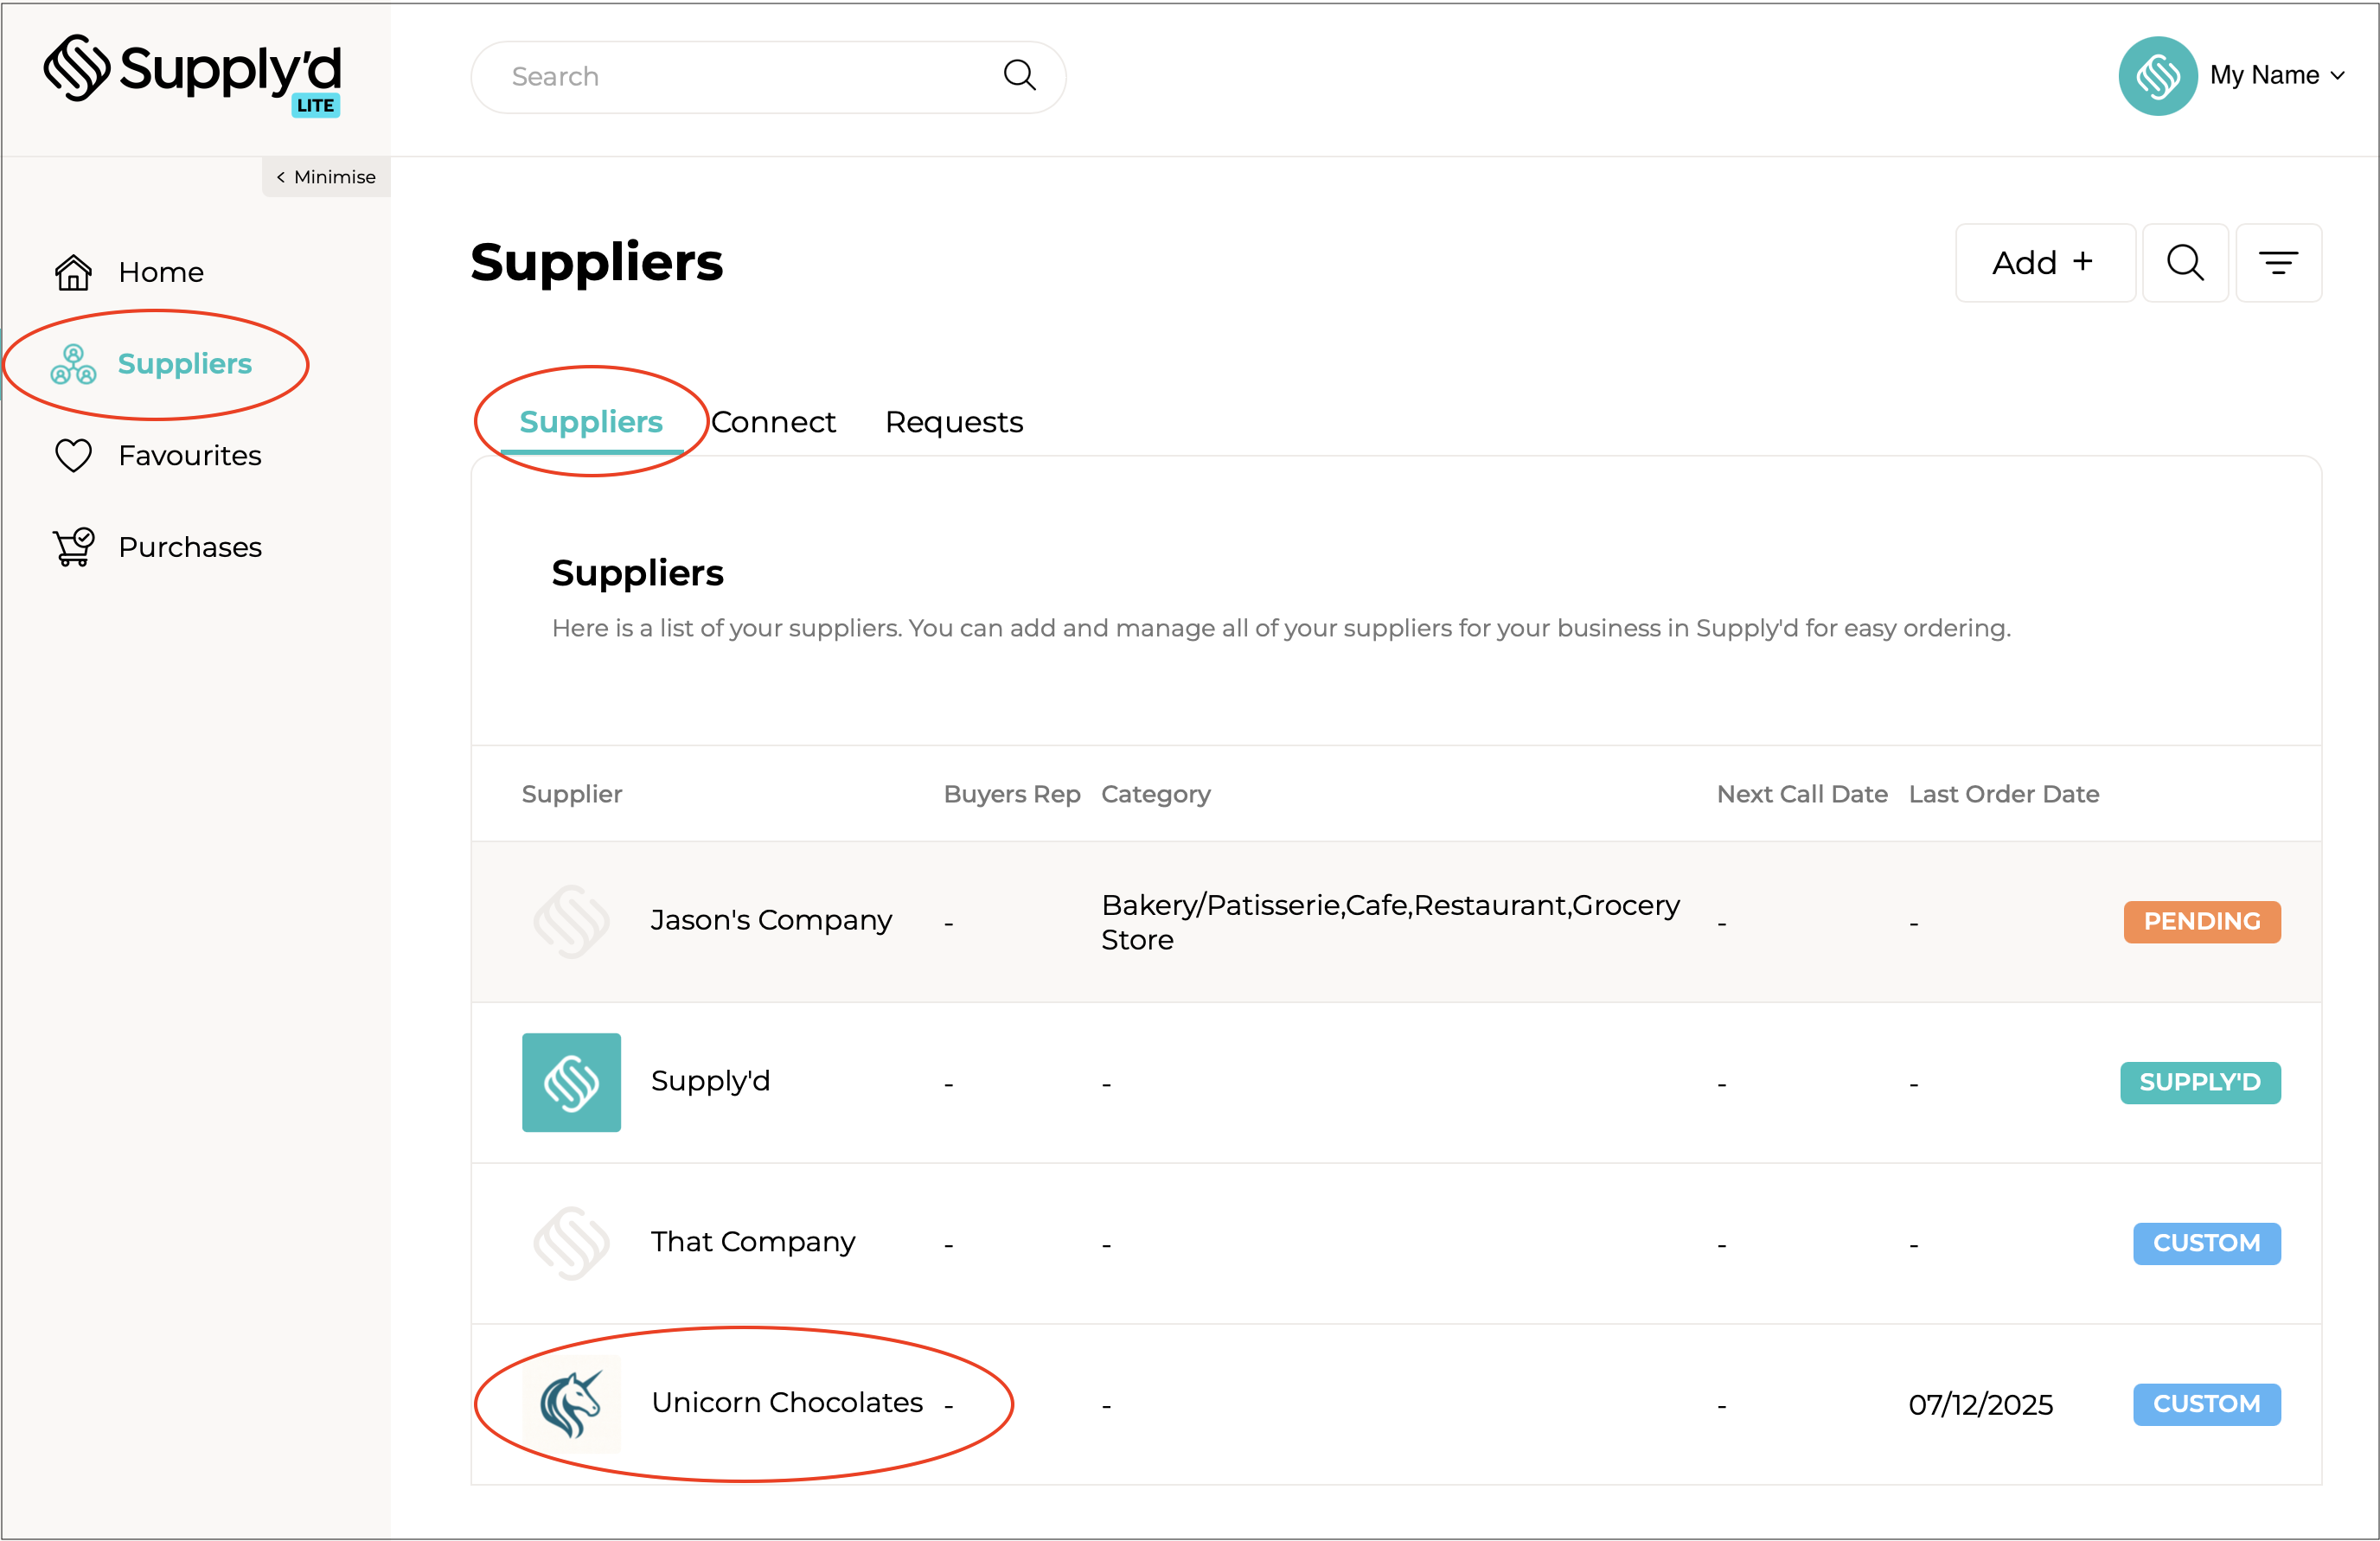The image size is (2380, 1541).
Task: Click the supplier search magnifier button
Action: [x=2184, y=263]
